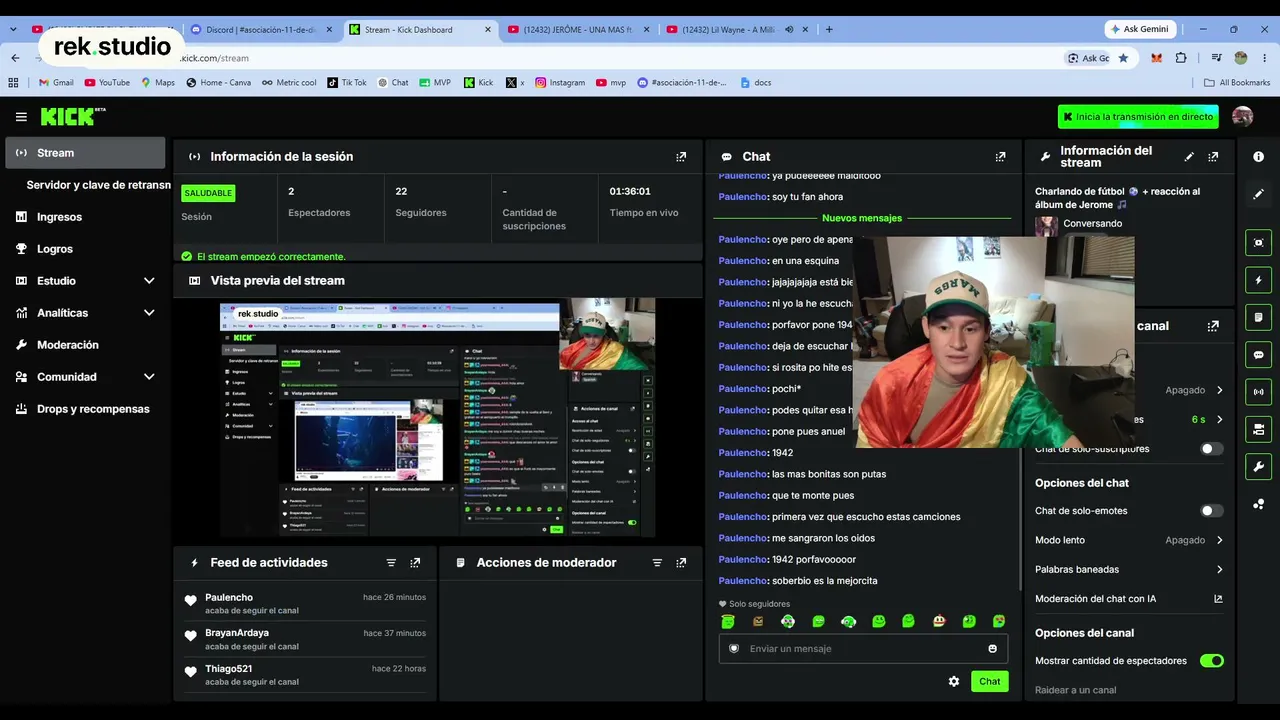This screenshot has height=720, width=1280.
Task: Click the user avatar in the Kick header
Action: (x=1242, y=117)
